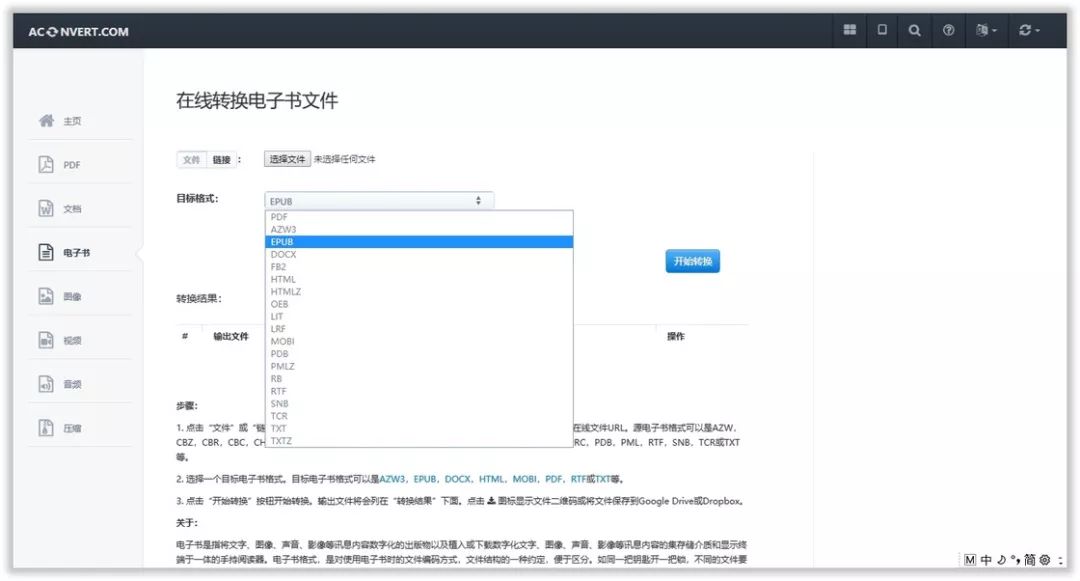Viewport: 1080px width, 581px height.
Task: Open the 文档 sidebar menu label
Action: pos(72,209)
